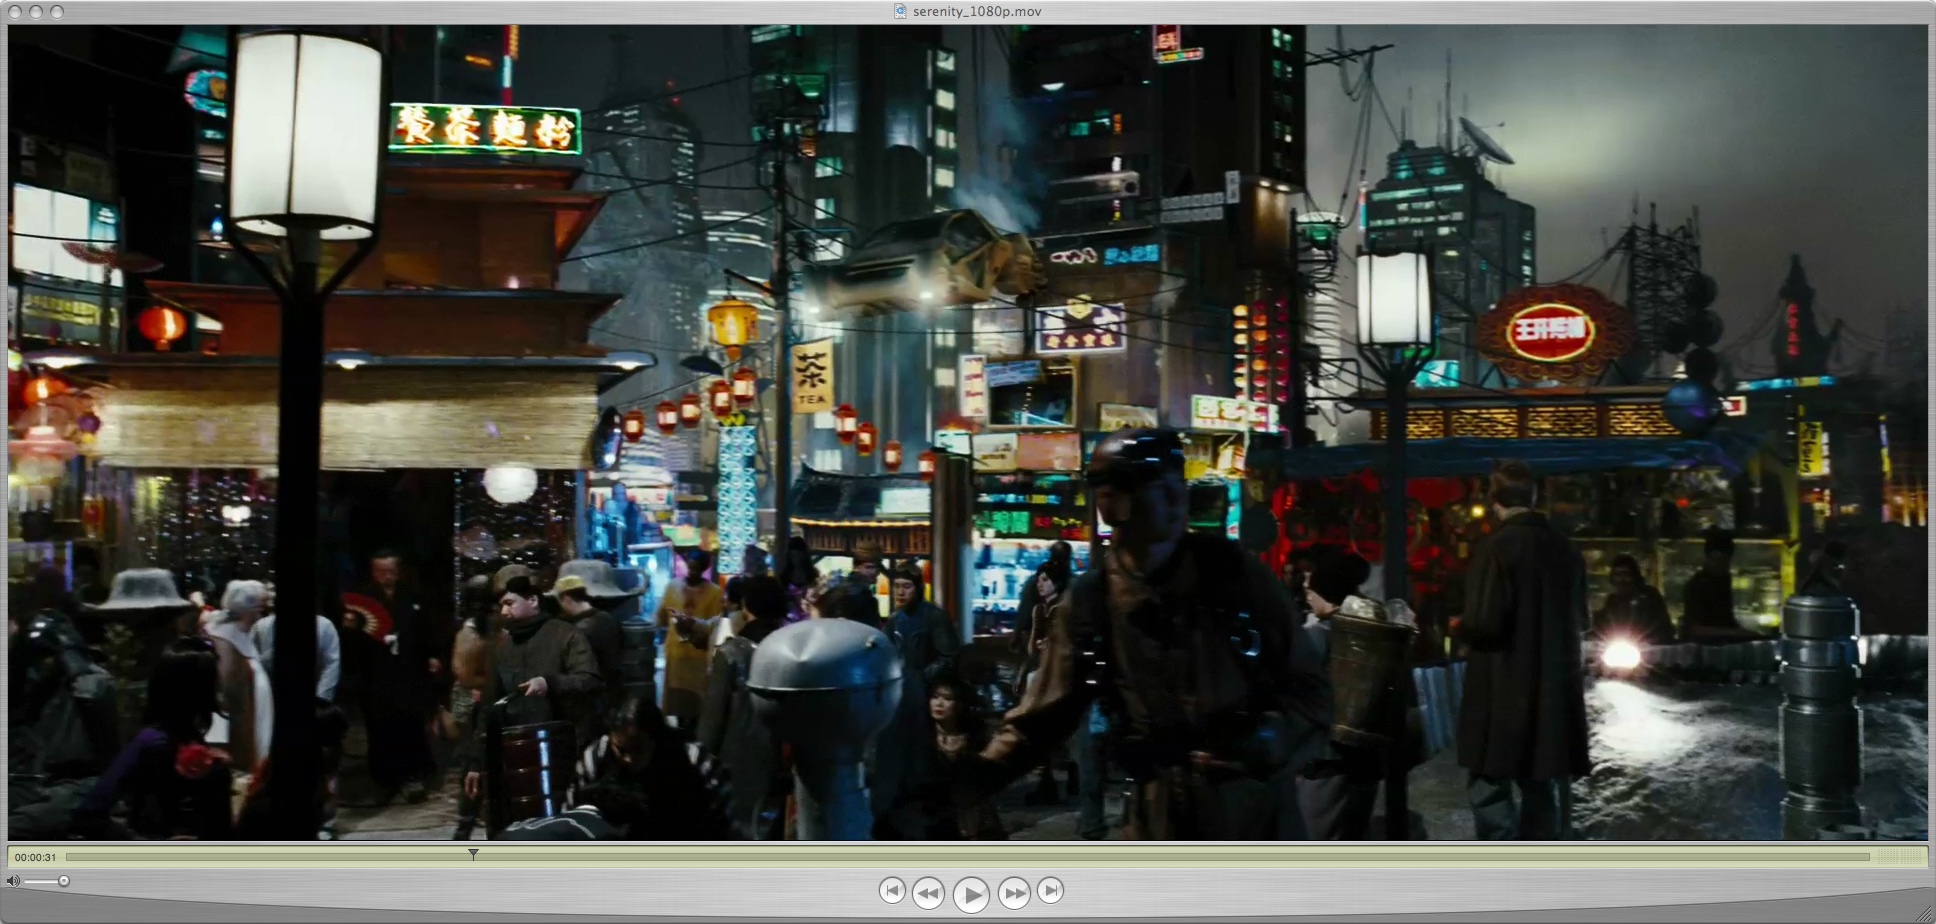Click the rewind button

pyautogui.click(x=928, y=893)
